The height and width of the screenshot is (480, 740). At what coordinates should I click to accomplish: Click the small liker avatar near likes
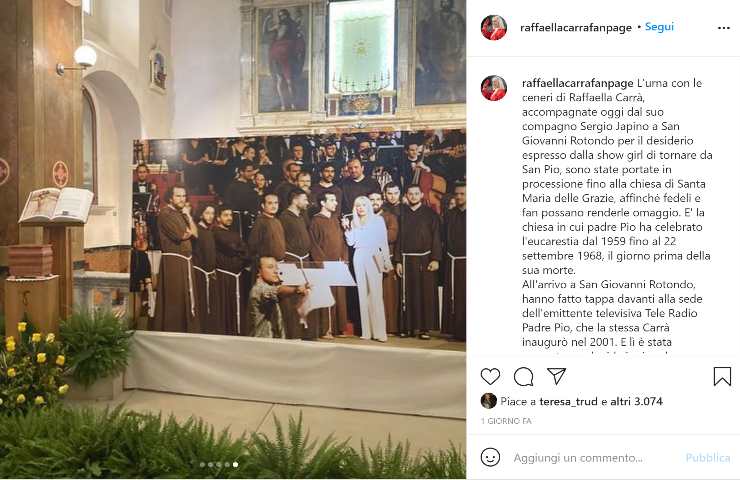point(488,401)
